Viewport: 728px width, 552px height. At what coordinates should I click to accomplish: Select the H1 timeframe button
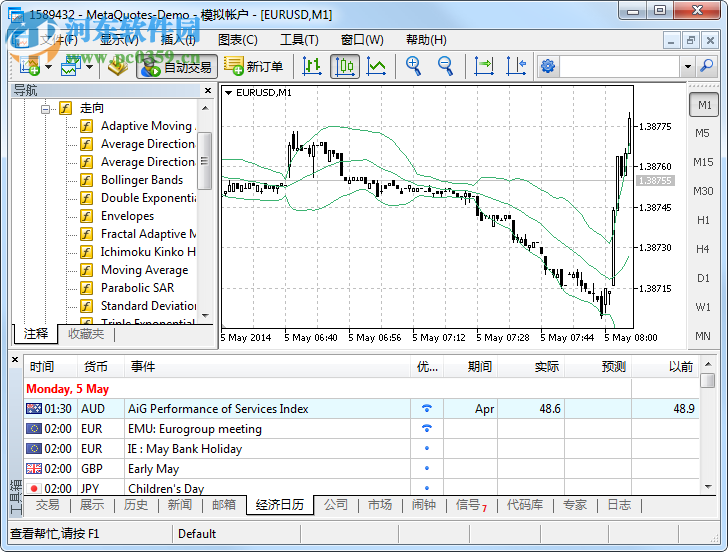[x=703, y=220]
